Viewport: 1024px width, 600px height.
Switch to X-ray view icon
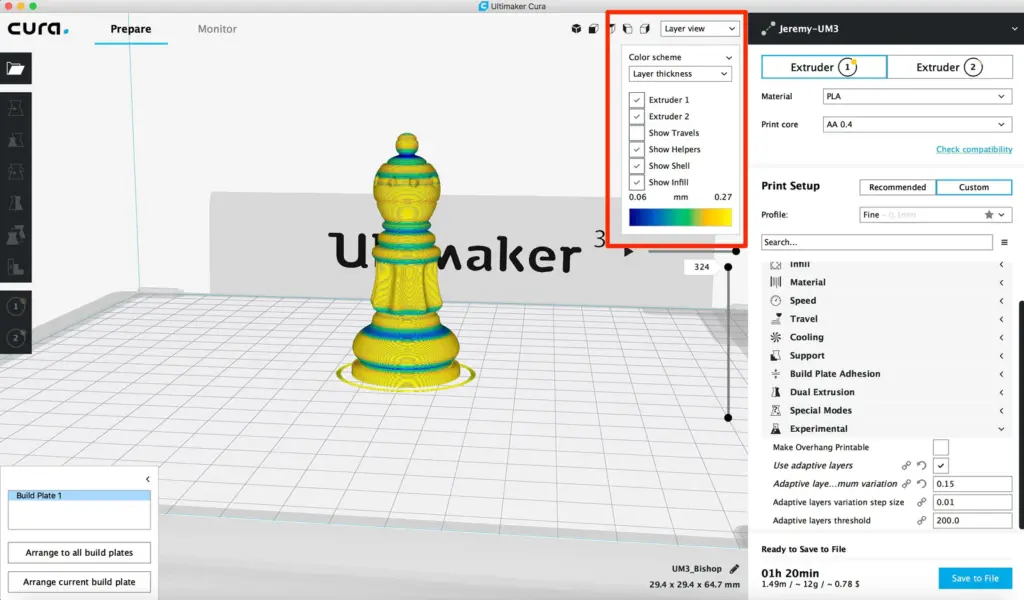click(594, 28)
